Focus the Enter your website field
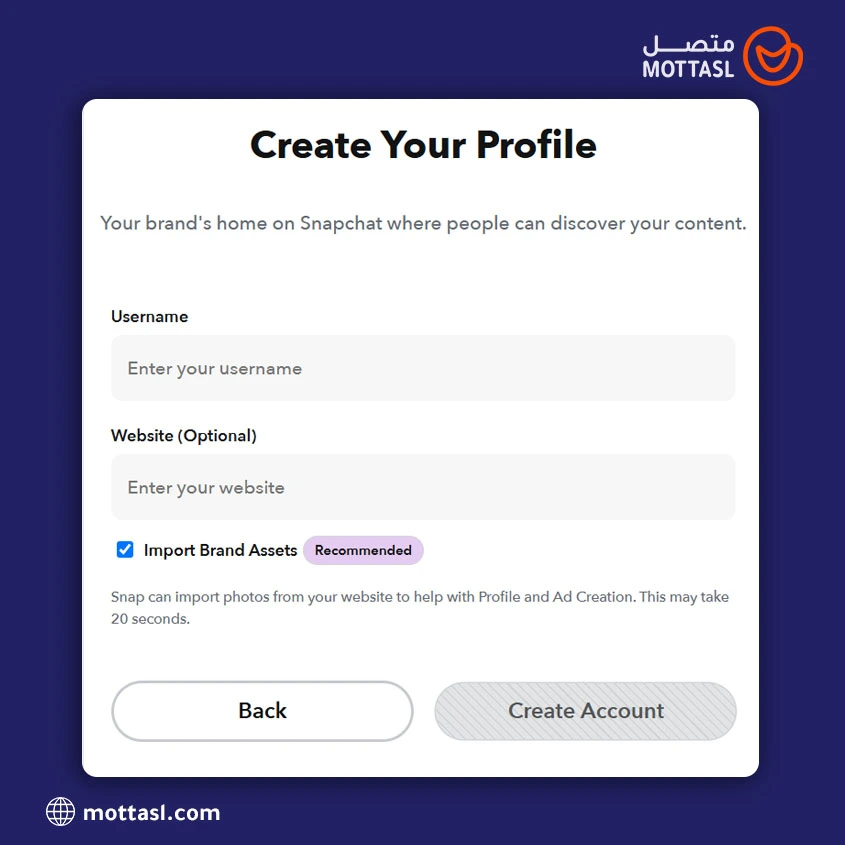Image resolution: width=845 pixels, height=845 pixels. 422,488
